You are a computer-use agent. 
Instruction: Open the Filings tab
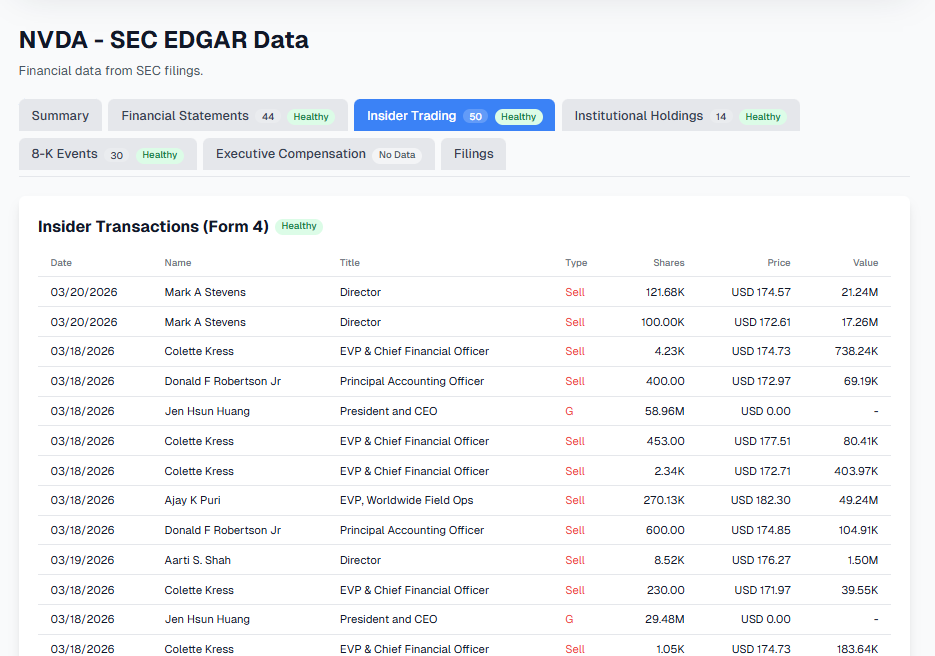pyautogui.click(x=473, y=154)
